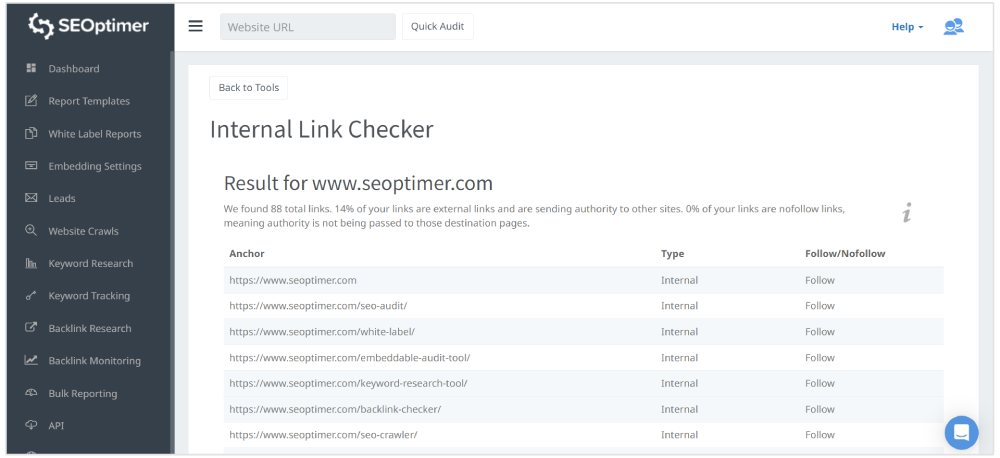Click the Backlink Monitoring chart icon
Screen dimensions: 1000x458
pos(31,361)
